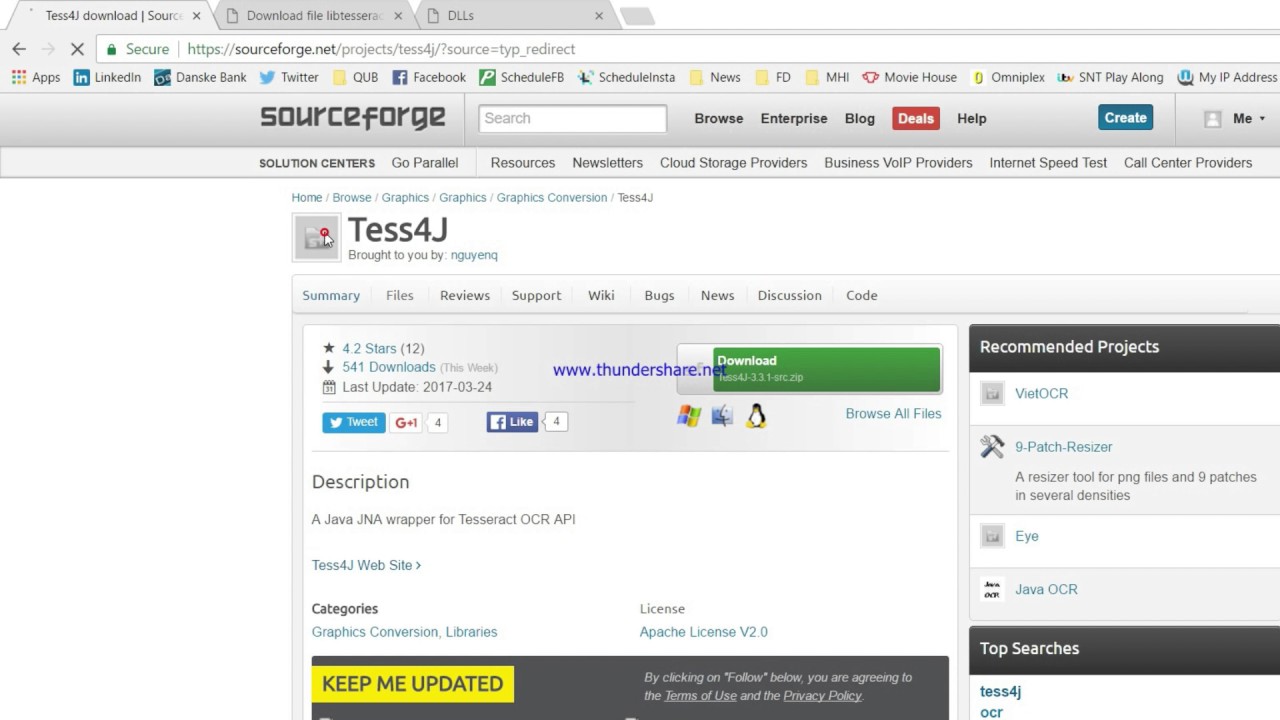Open the Files project tab
Image resolution: width=1280 pixels, height=720 pixels.
tap(399, 295)
